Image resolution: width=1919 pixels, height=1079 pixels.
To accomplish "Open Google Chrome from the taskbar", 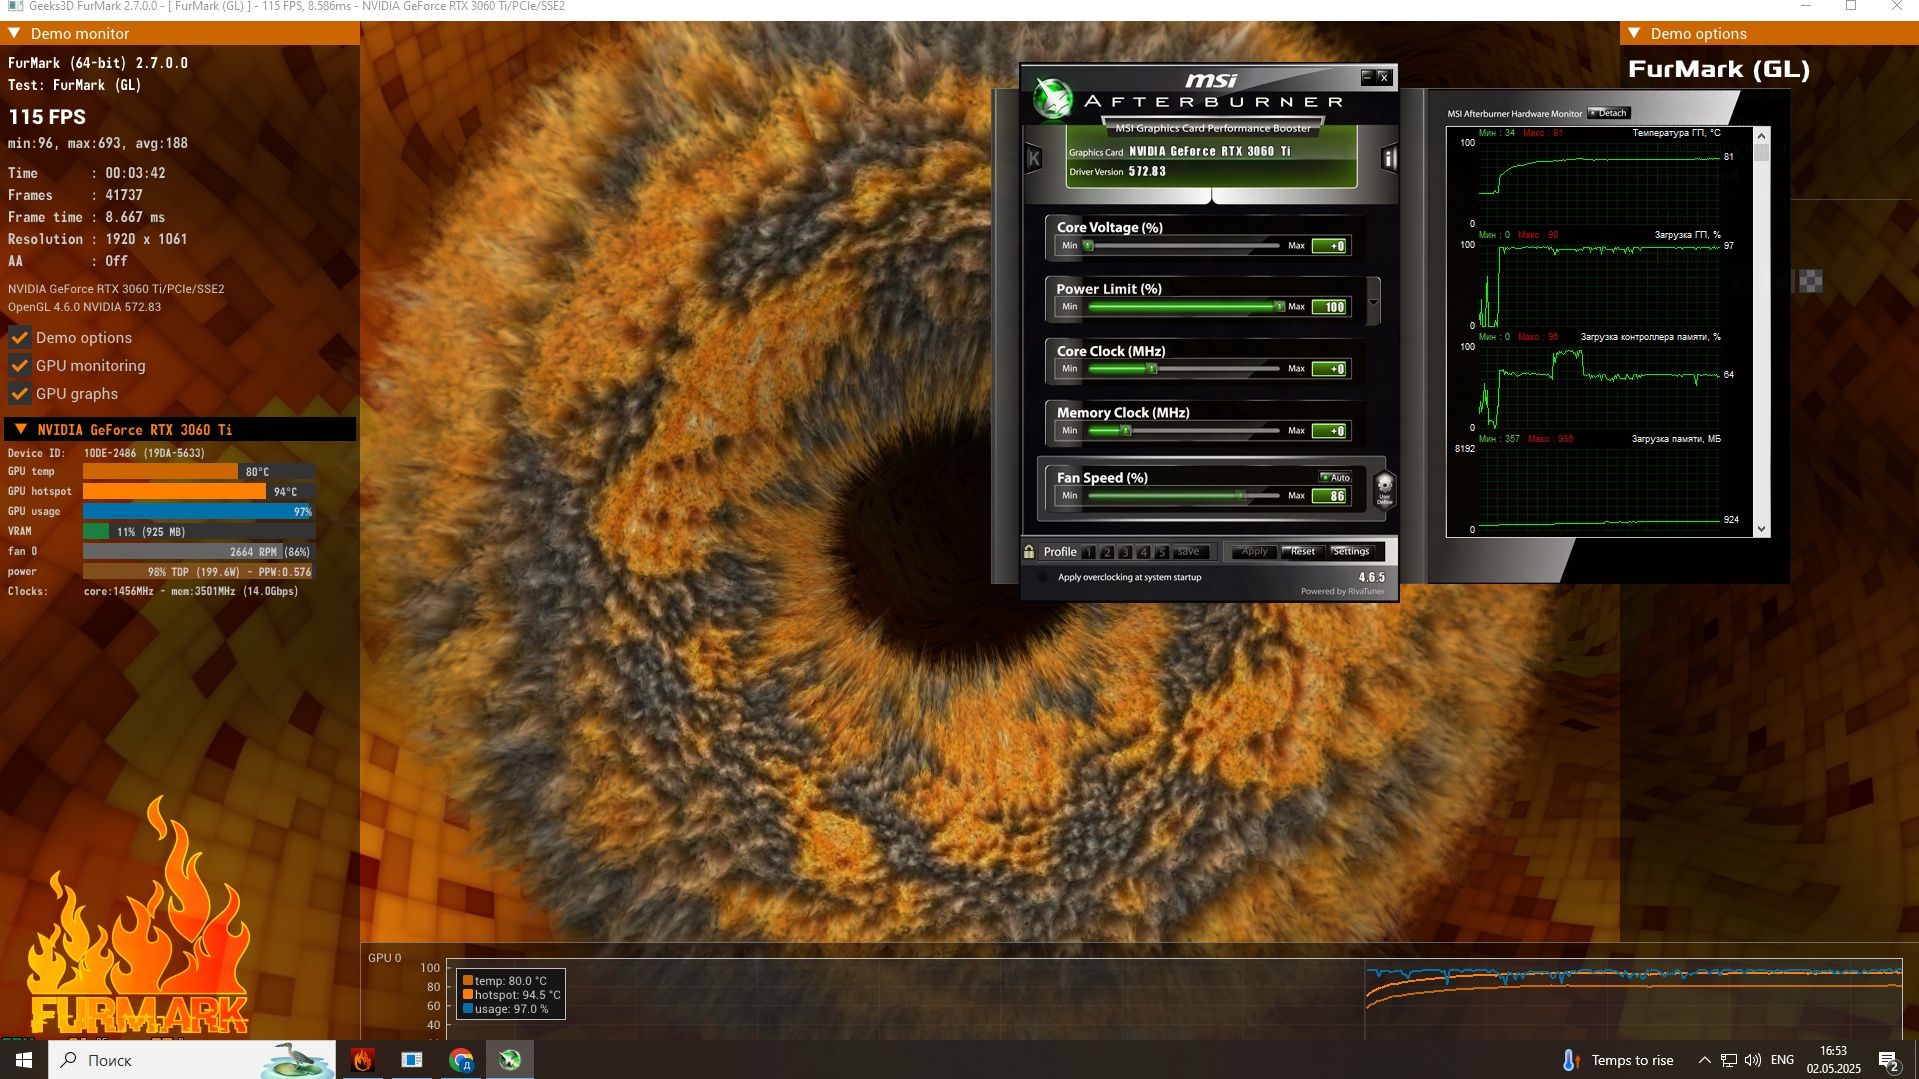I will tap(461, 1060).
